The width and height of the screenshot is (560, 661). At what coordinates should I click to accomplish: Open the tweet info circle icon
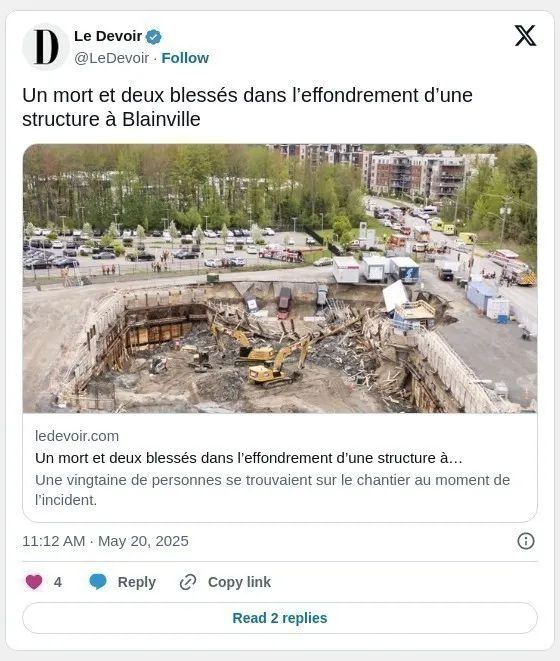[x=525, y=541]
